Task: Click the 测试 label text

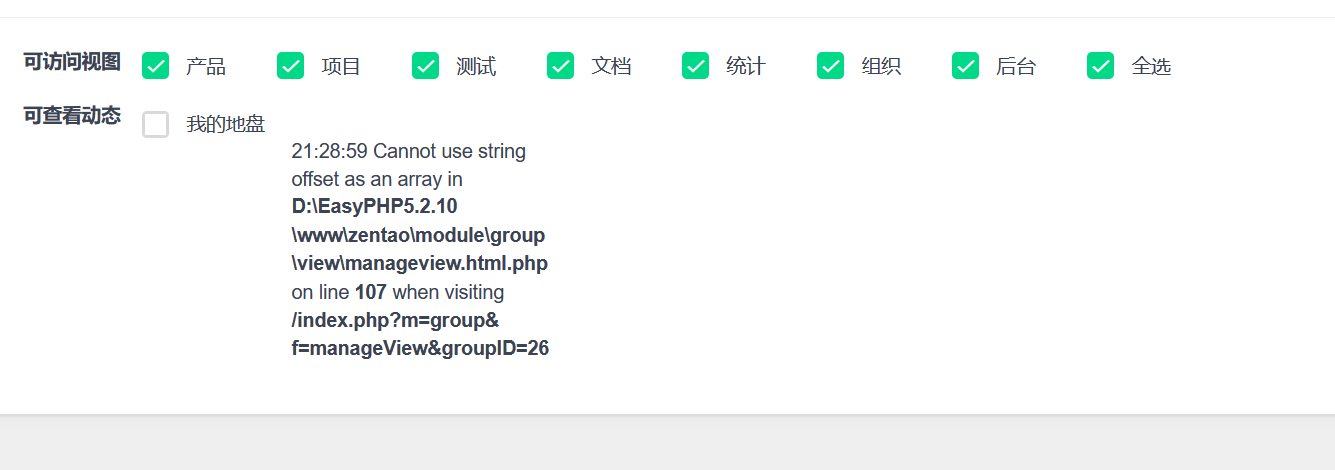Action: [476, 67]
